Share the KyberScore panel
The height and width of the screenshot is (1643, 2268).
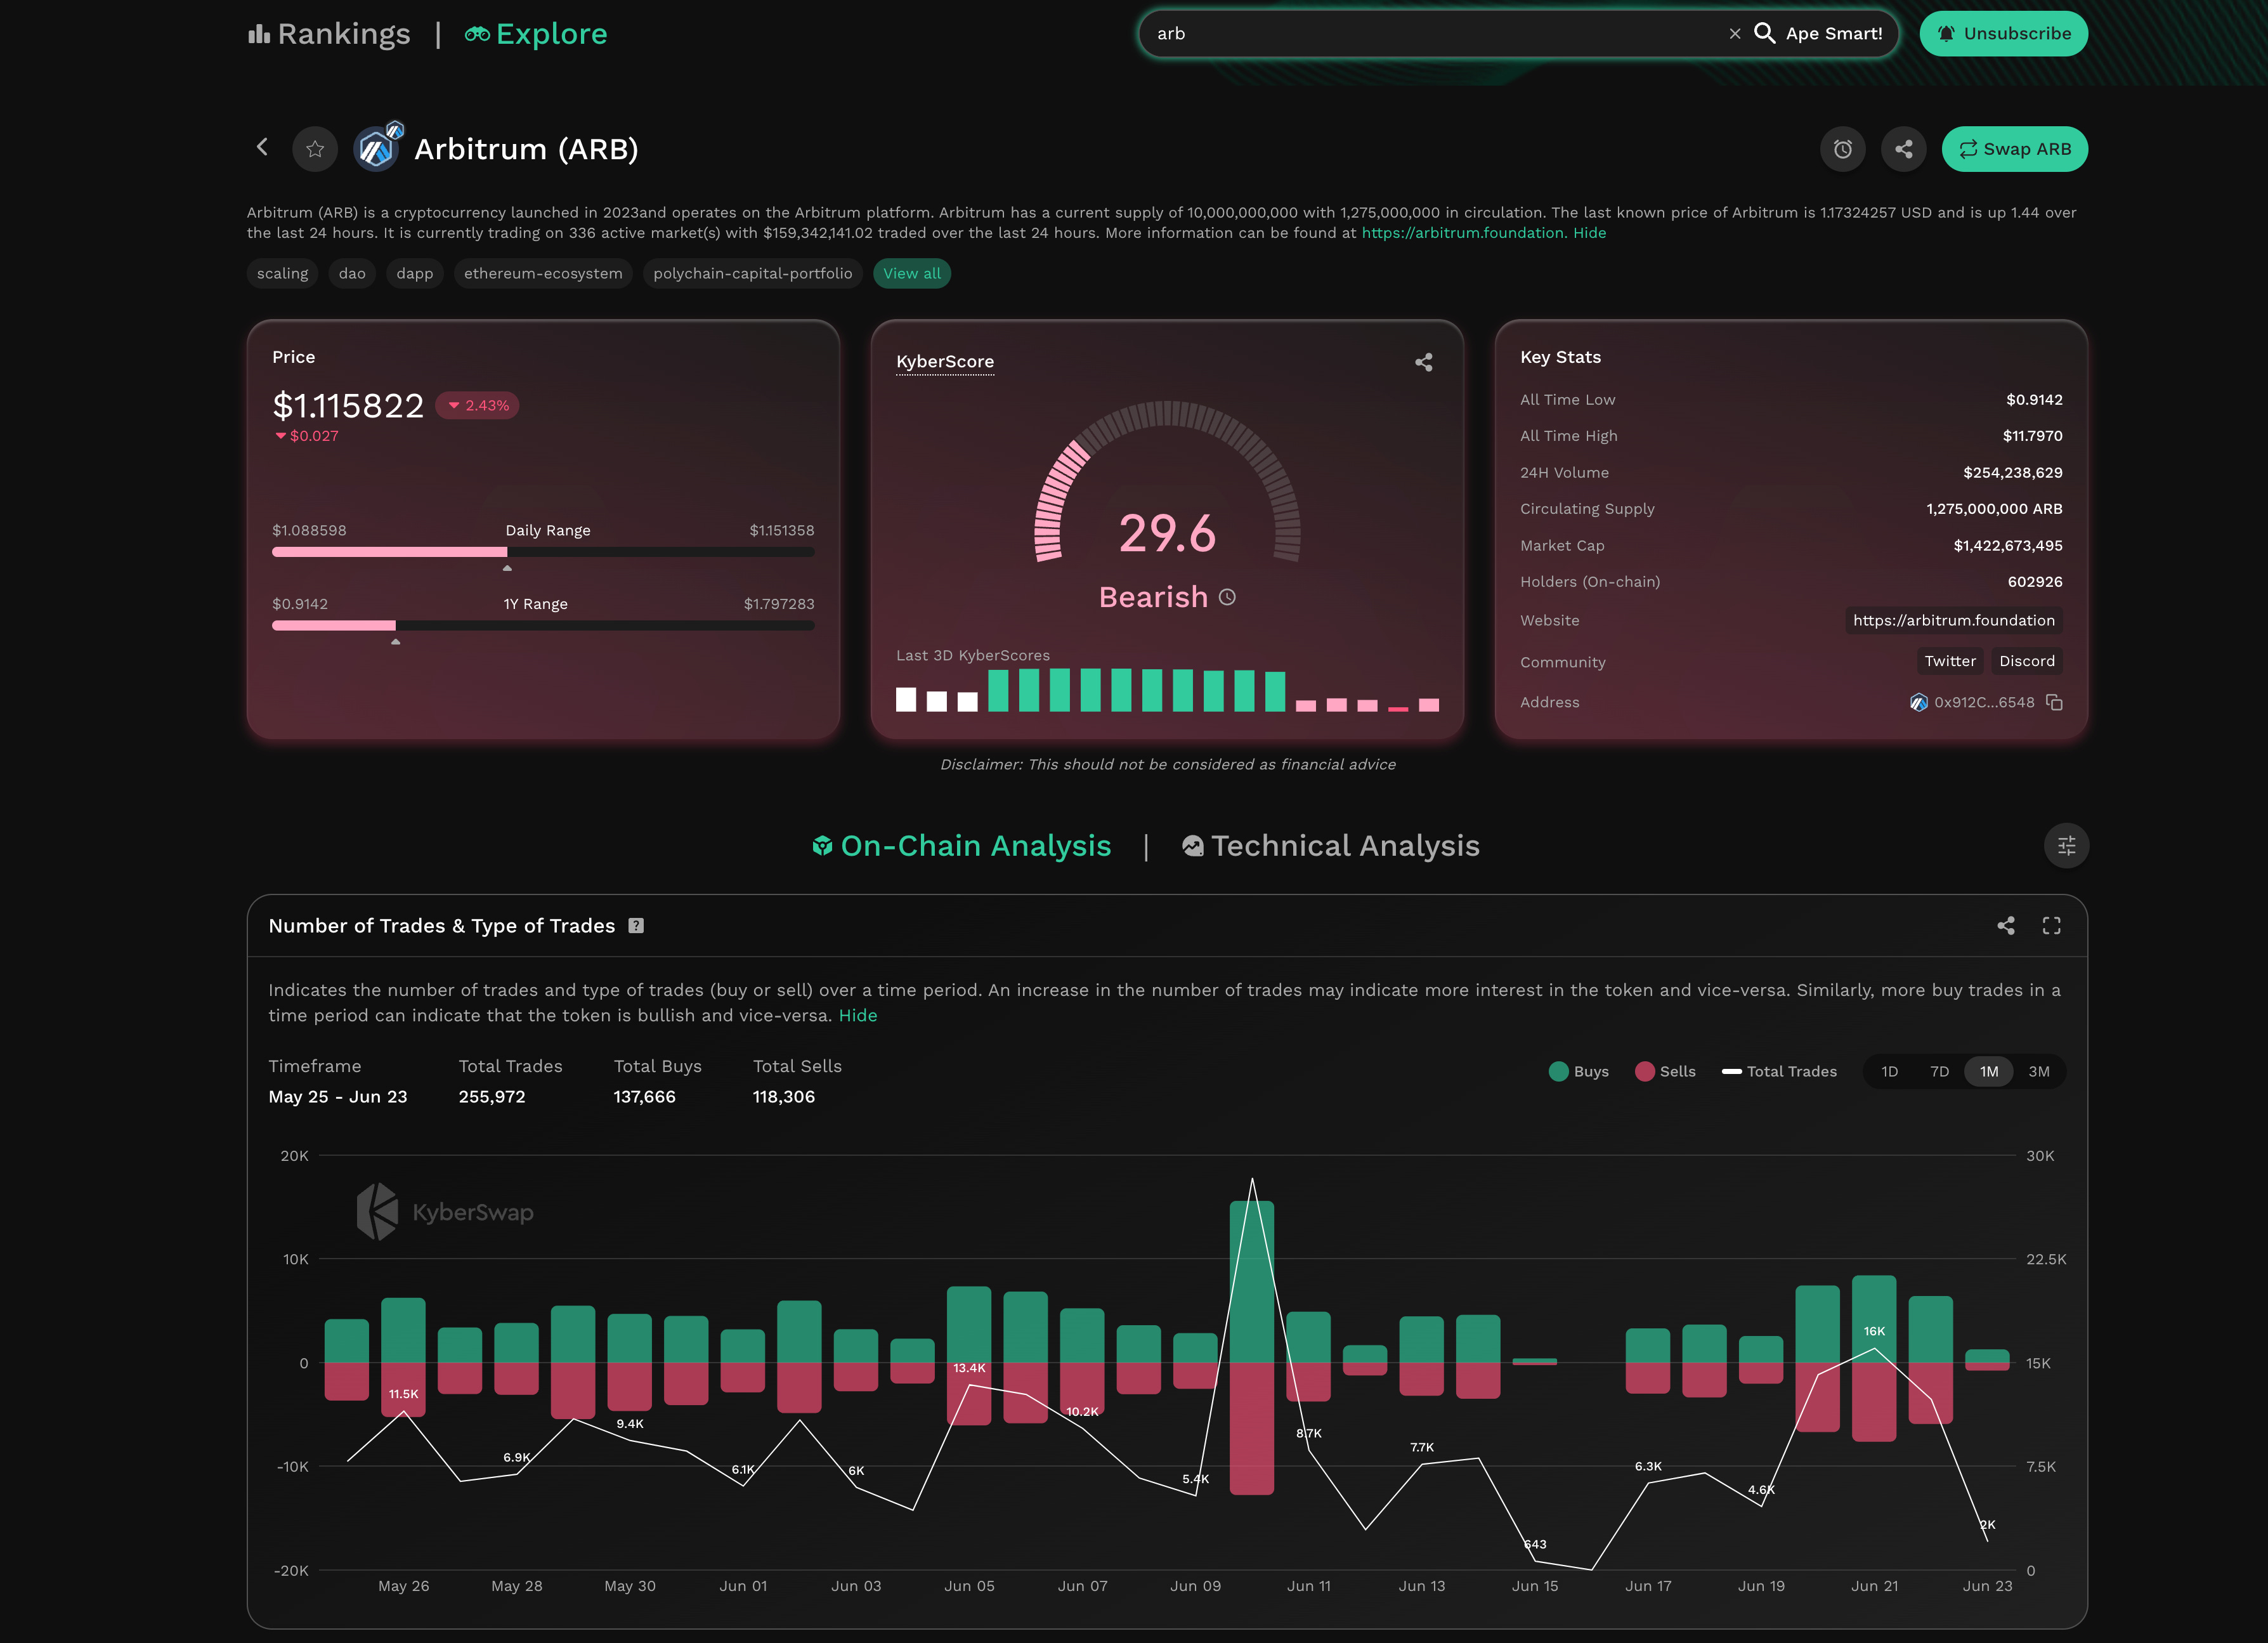click(1424, 362)
